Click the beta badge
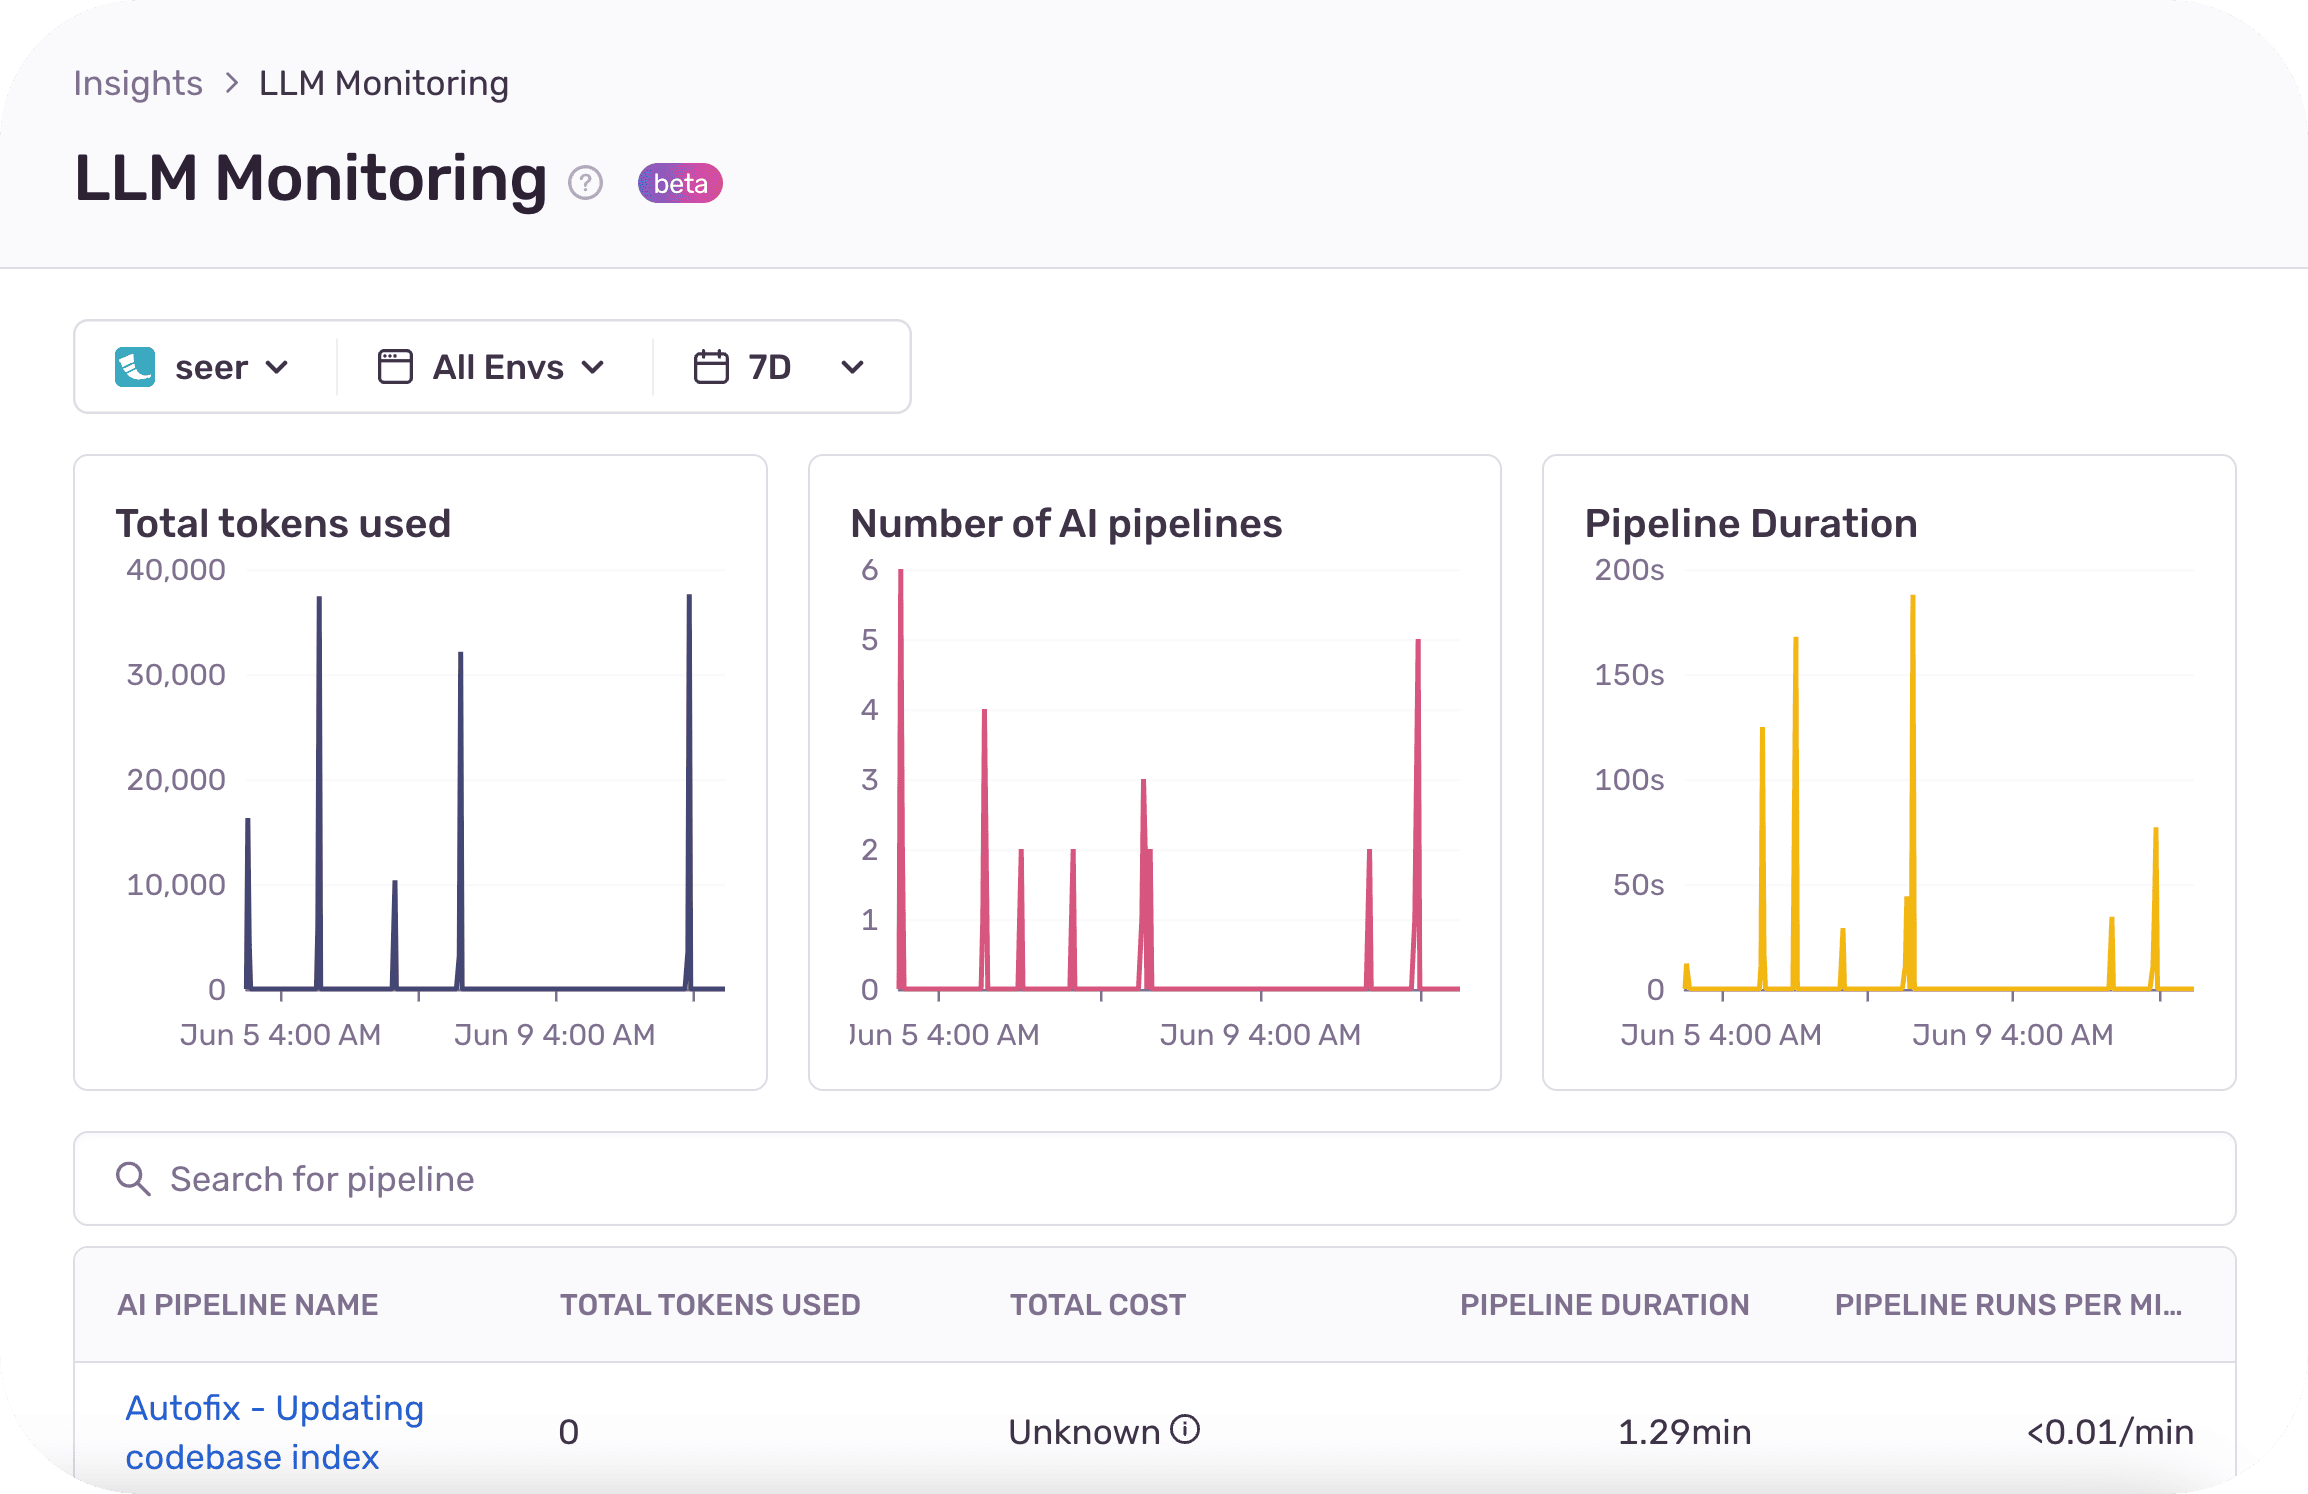 pyautogui.click(x=680, y=183)
